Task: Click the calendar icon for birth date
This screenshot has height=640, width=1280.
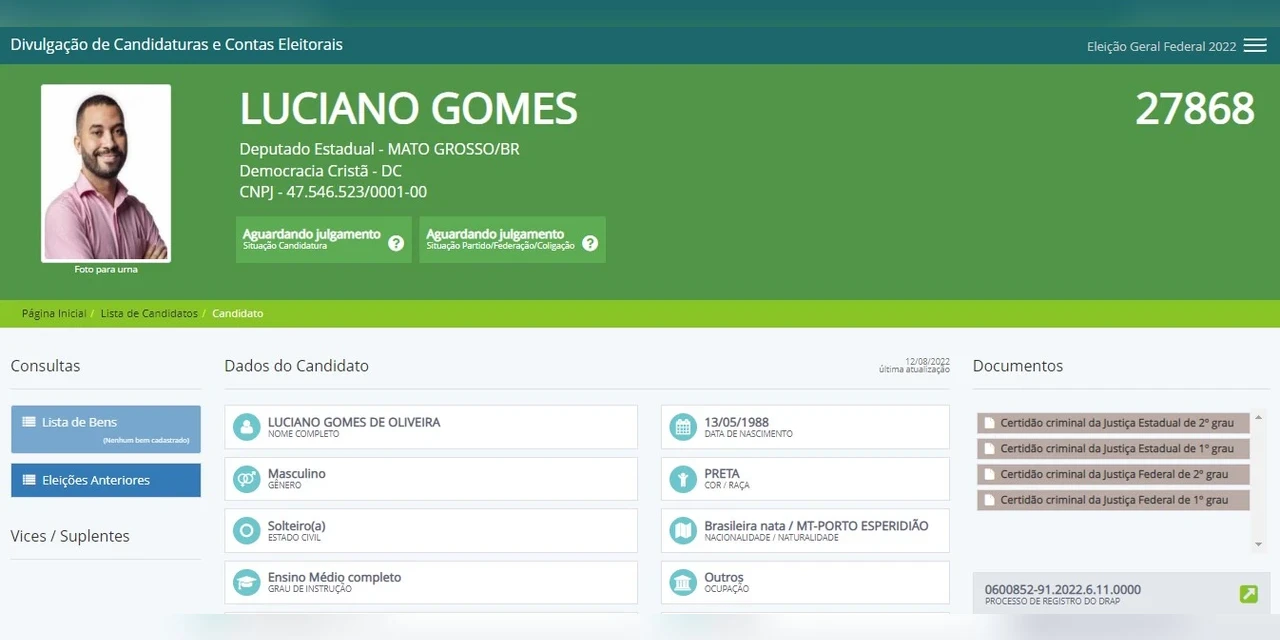Action: (683, 427)
